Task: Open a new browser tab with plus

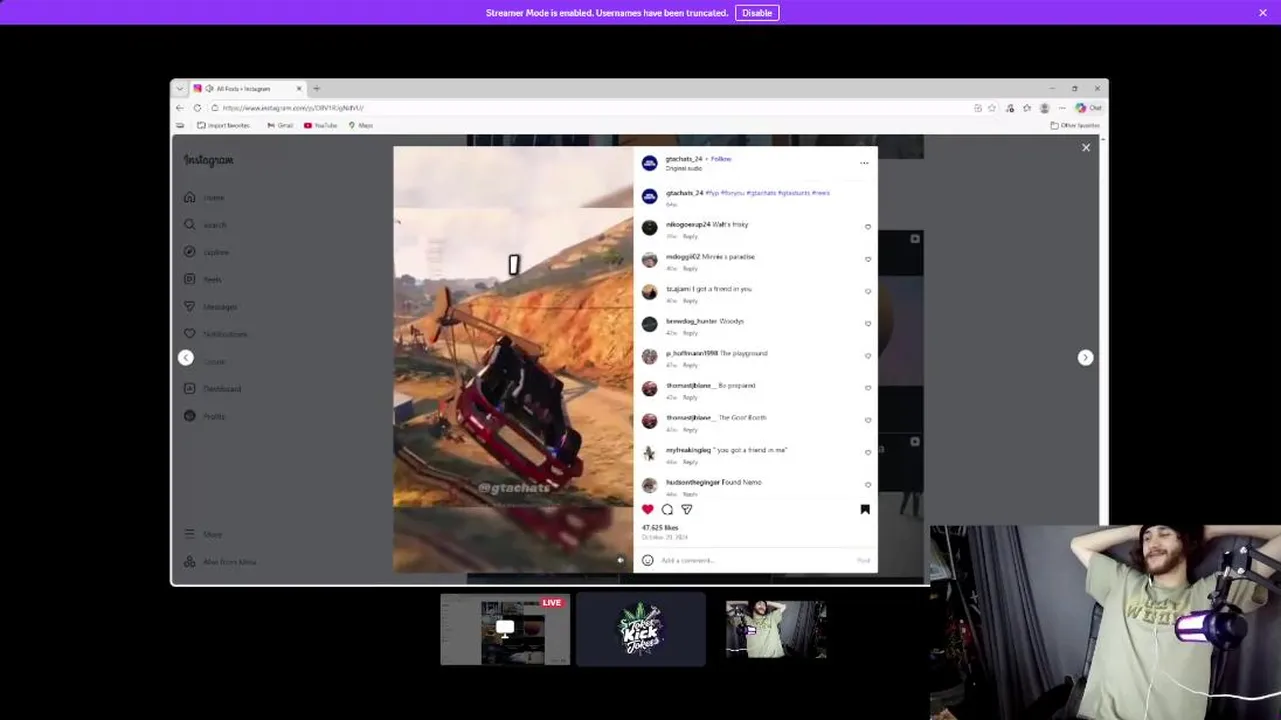Action: (317, 89)
